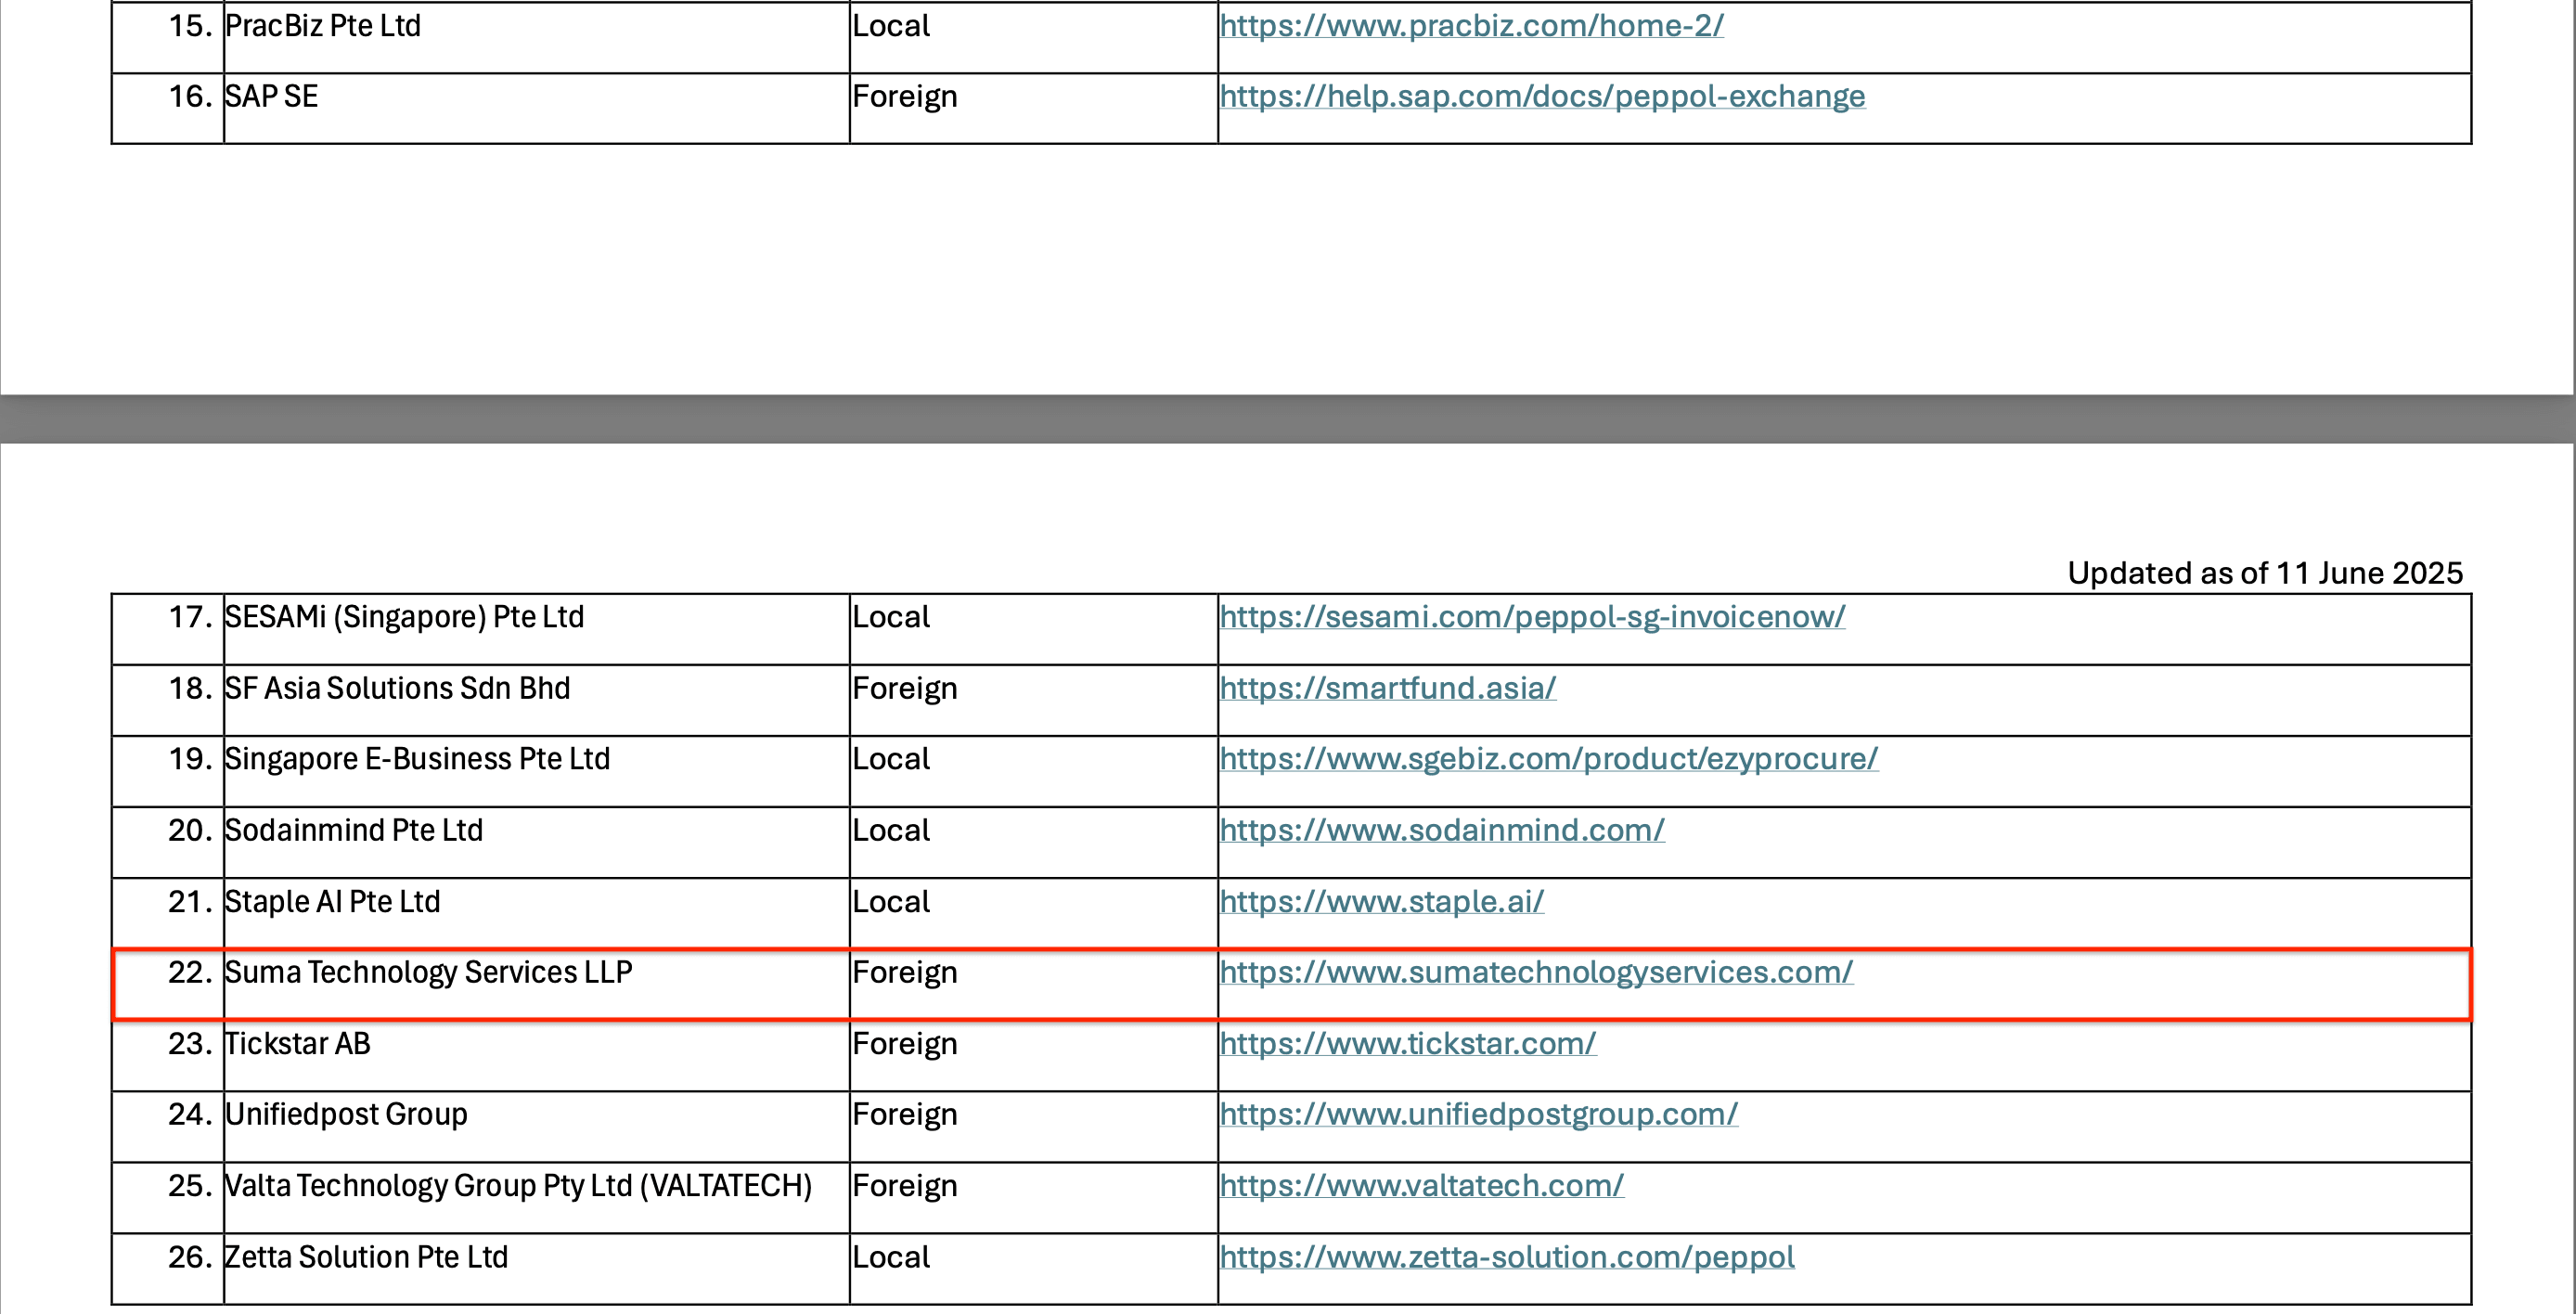Open the sgebiz.com ezyprocure link
The image size is (2576, 1314).
[x=1548, y=759]
